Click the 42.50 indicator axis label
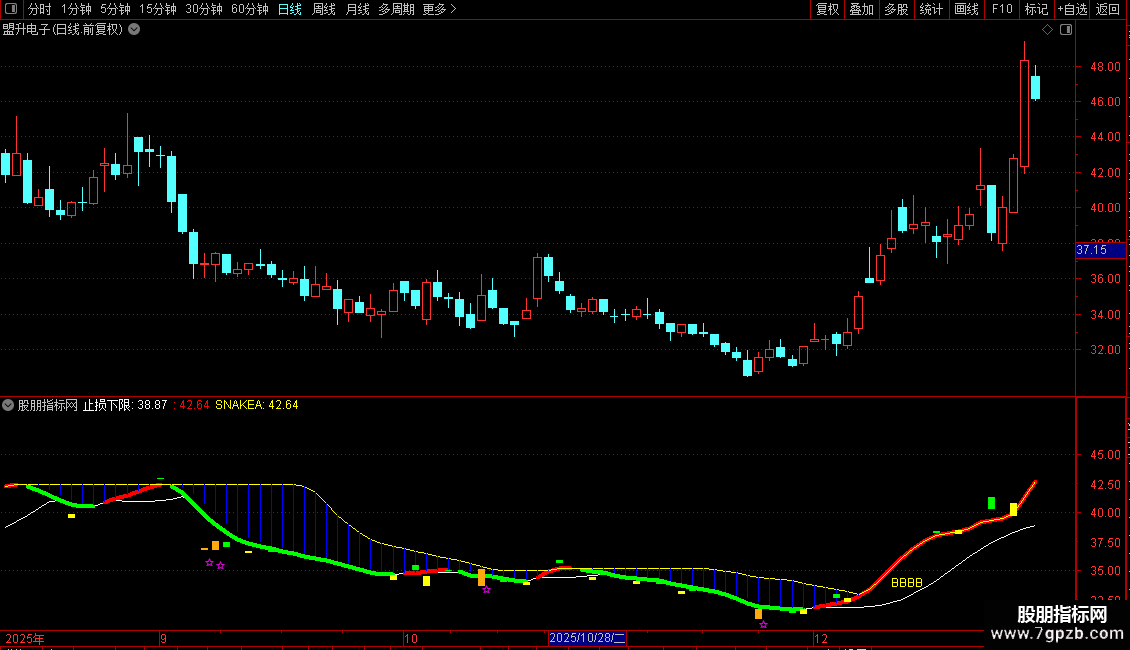Screen dimensions: 1130x650 [x=1105, y=485]
